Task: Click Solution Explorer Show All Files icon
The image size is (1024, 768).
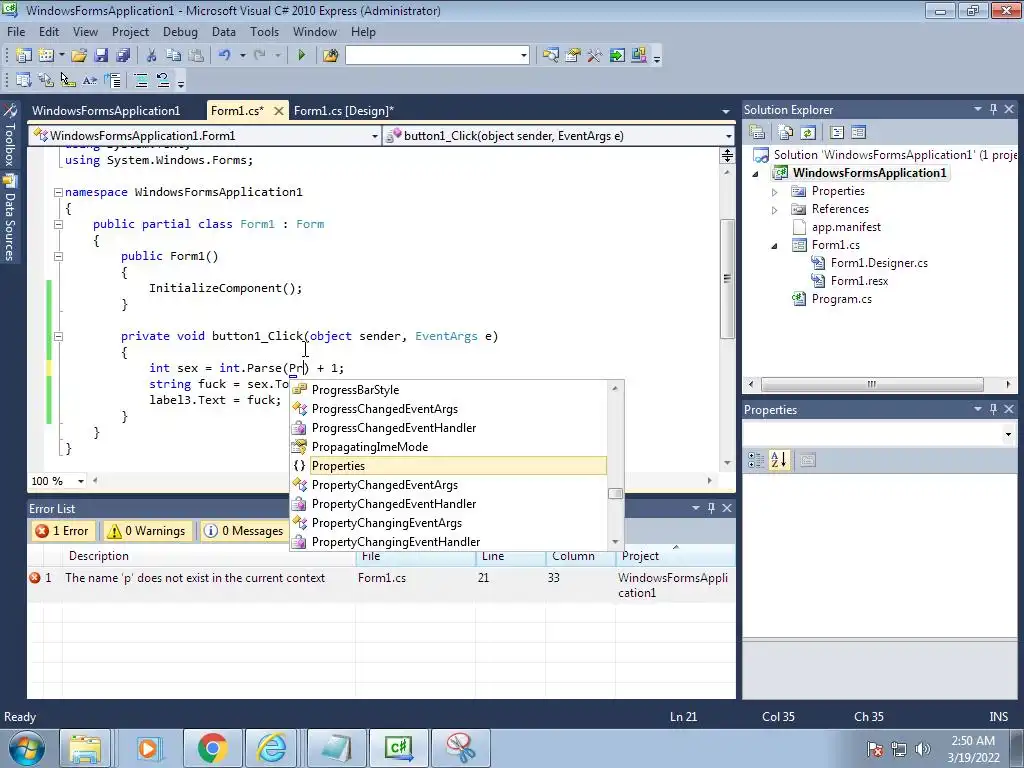Action: click(x=786, y=133)
